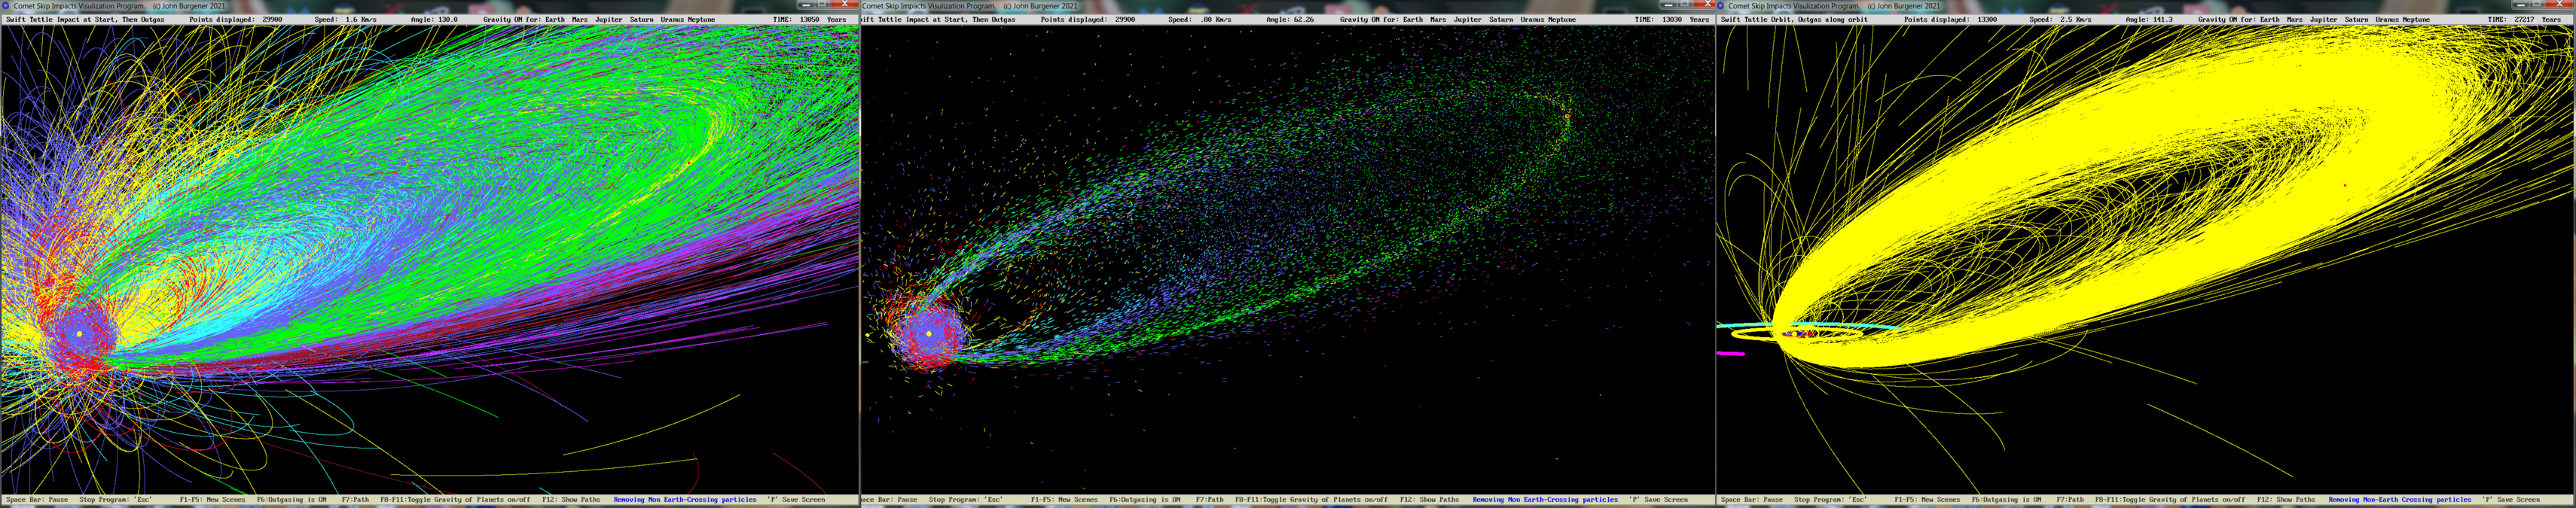Image resolution: width=2576 pixels, height=508 pixels.
Task: Click app icon of window showing 13050 Years
Action: pos(5,6)
